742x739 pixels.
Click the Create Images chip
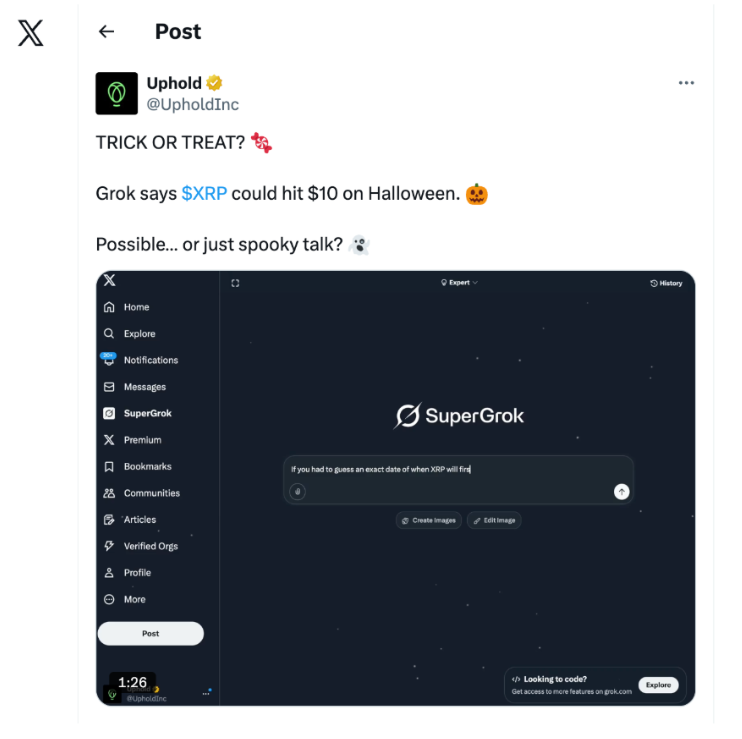pos(429,520)
